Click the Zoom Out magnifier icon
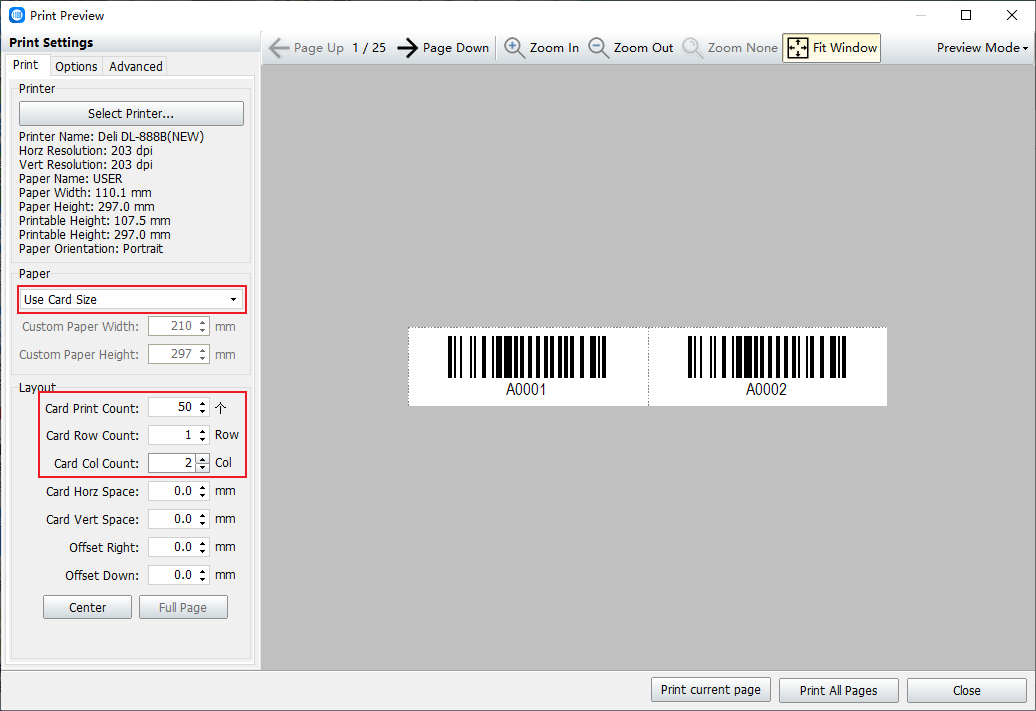The height and width of the screenshot is (711, 1036). click(599, 48)
